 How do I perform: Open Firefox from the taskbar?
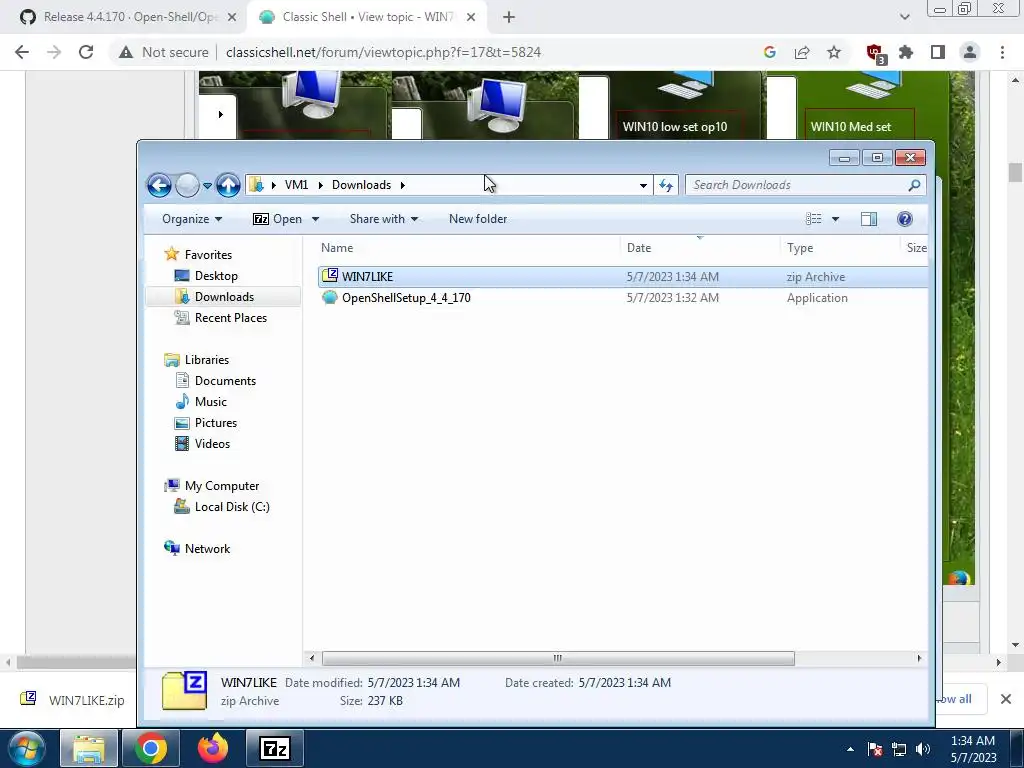point(212,748)
